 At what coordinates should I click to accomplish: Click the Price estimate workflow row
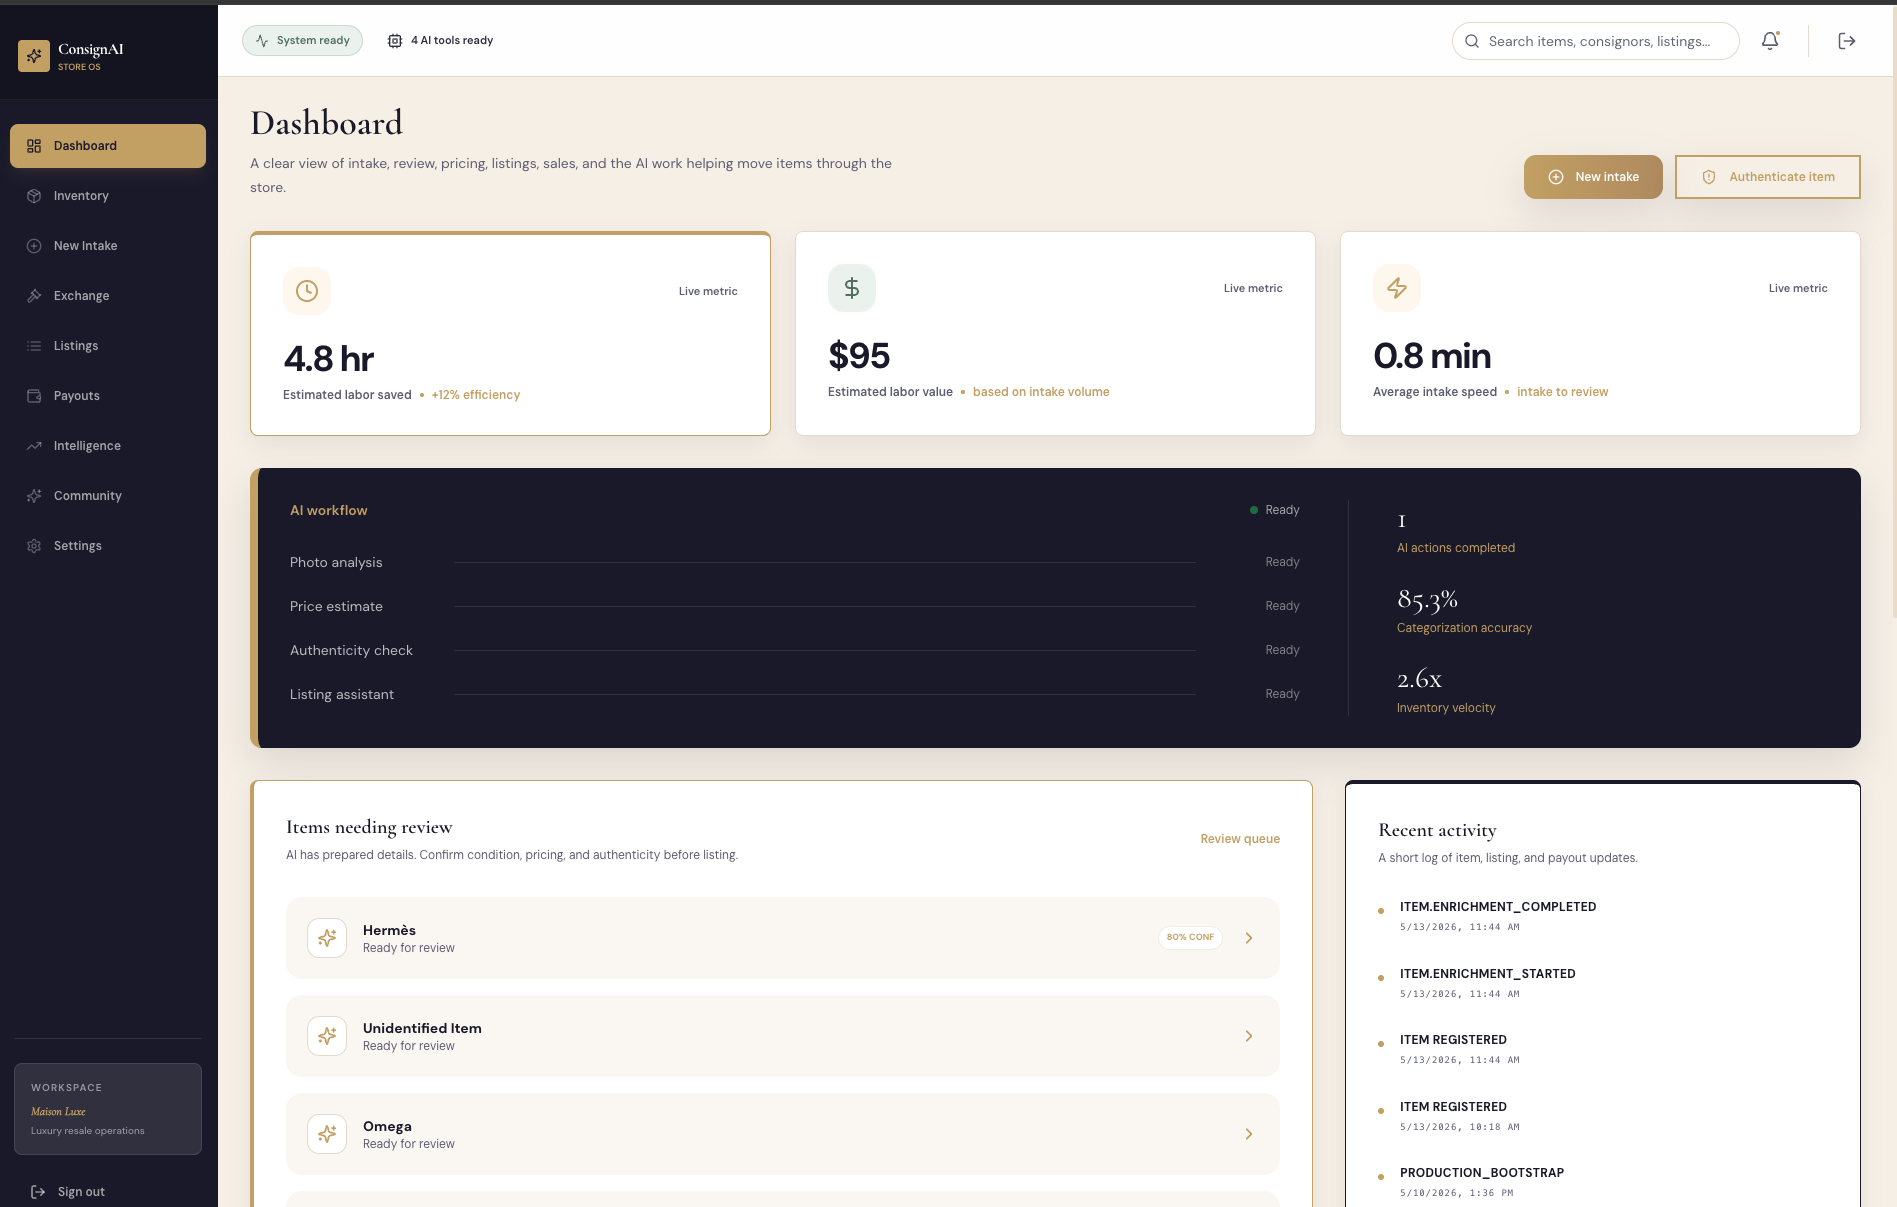pyautogui.click(x=795, y=606)
